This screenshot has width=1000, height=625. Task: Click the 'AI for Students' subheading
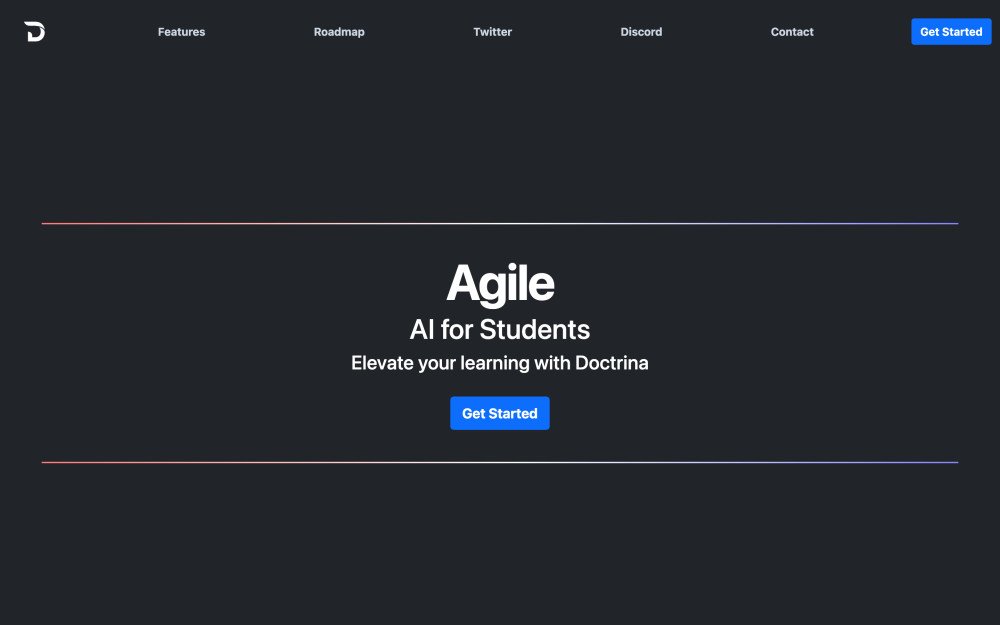click(x=500, y=329)
